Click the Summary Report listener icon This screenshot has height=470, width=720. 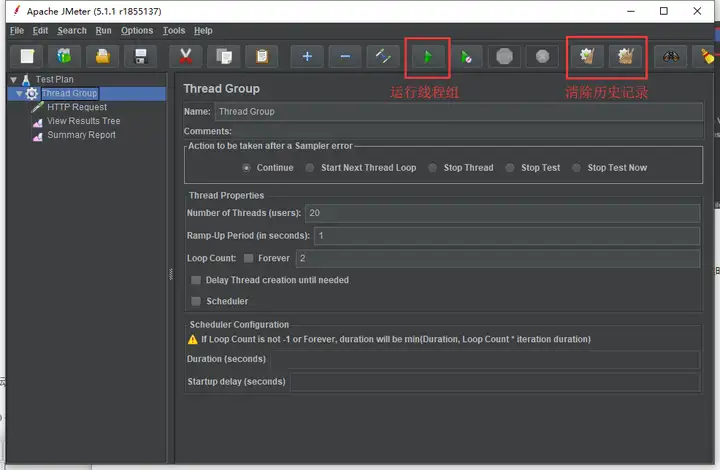38,136
